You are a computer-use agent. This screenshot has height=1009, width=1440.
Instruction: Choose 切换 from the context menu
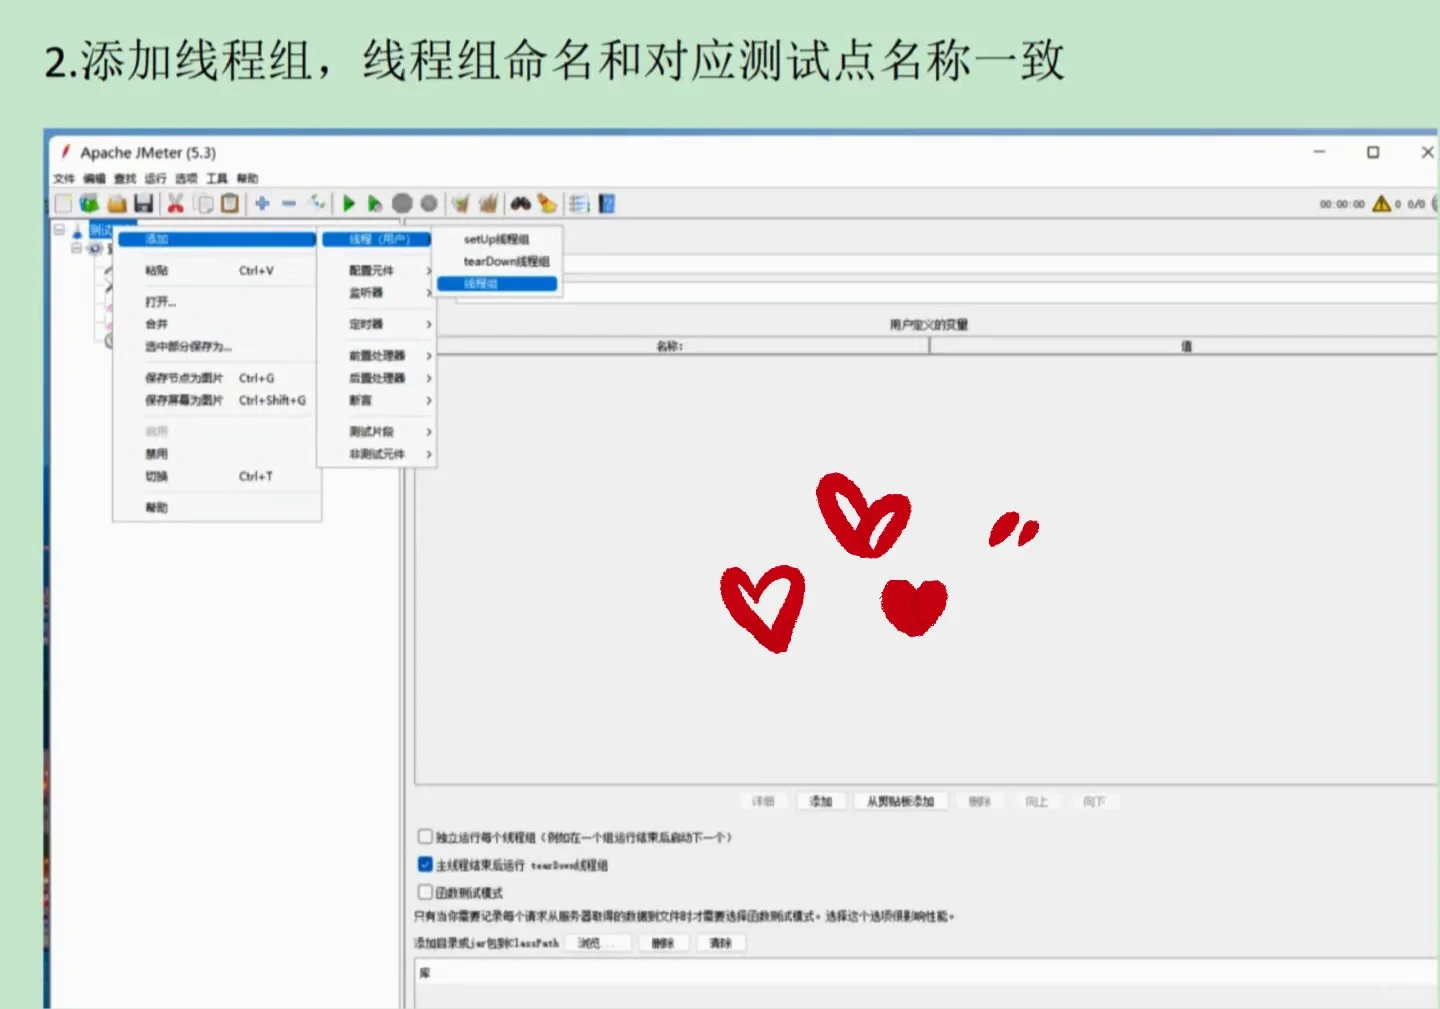point(217,476)
